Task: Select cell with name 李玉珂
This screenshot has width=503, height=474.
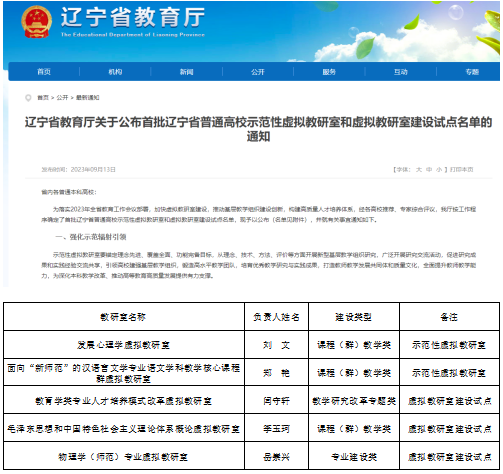Action: point(276,428)
